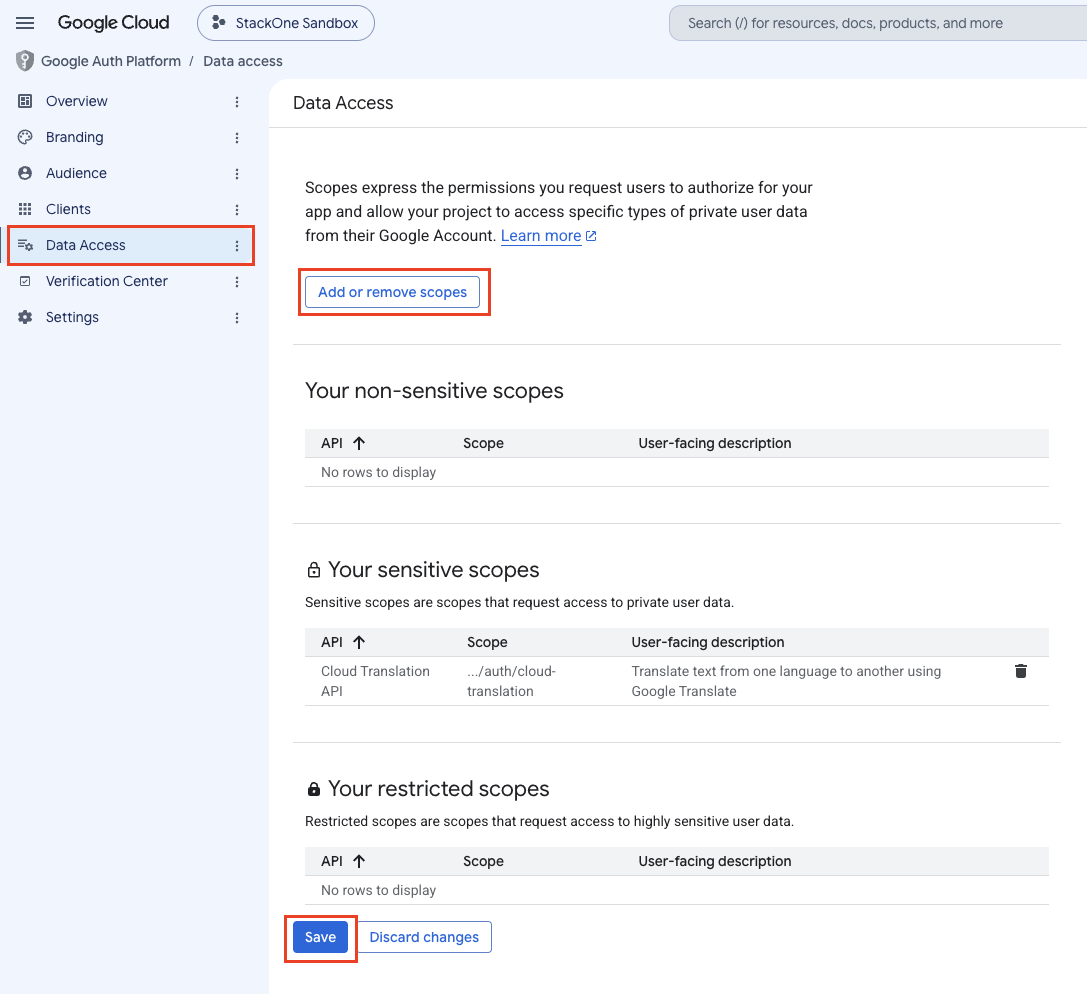Viewport: 1087px width, 994px height.
Task: Delete the Cloud Translation scope with trash icon
Action: pyautogui.click(x=1020, y=671)
